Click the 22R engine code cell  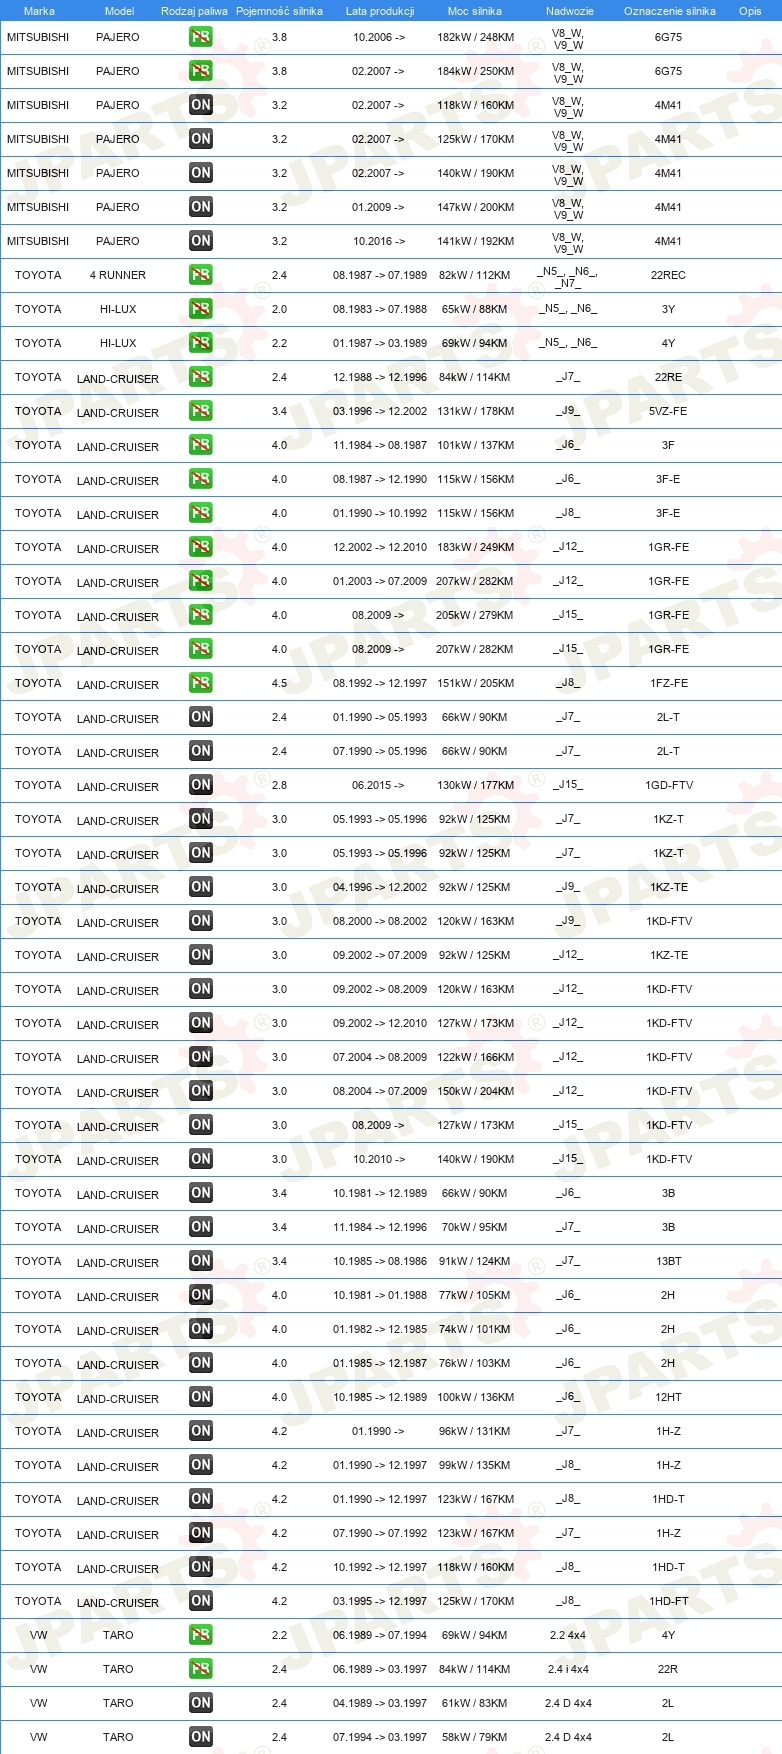tap(668, 1669)
